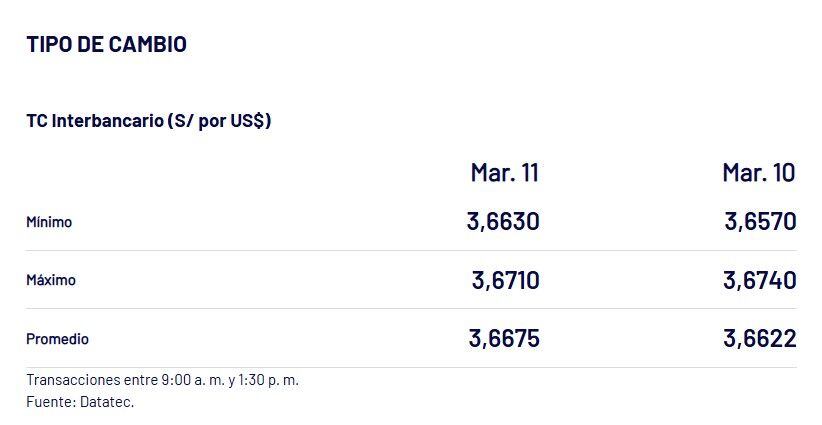Screen dimensions: 822x425
Task: Select the Máximo row label
Action: (x=51, y=280)
